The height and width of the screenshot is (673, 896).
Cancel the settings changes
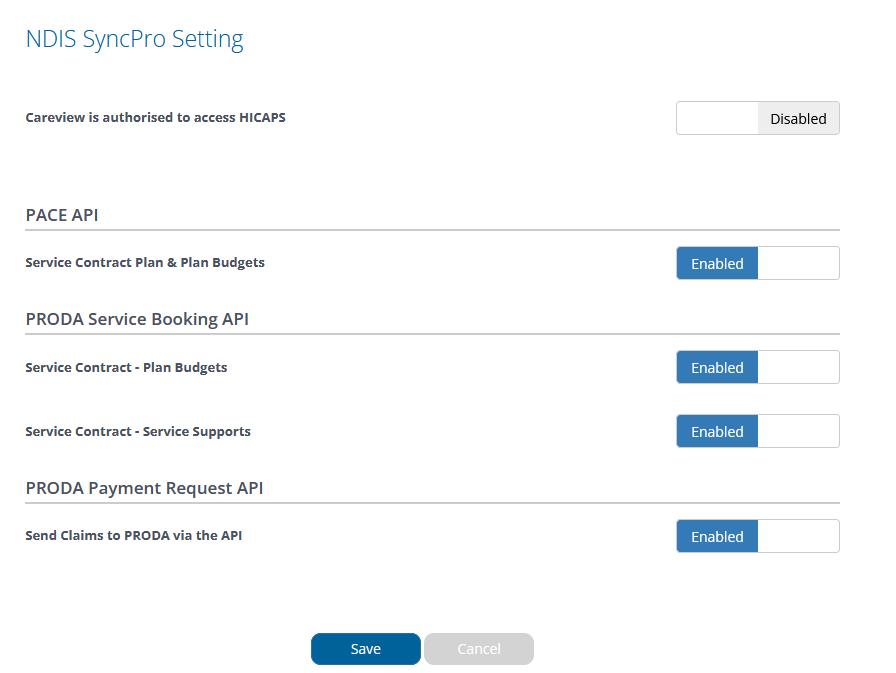click(x=479, y=649)
